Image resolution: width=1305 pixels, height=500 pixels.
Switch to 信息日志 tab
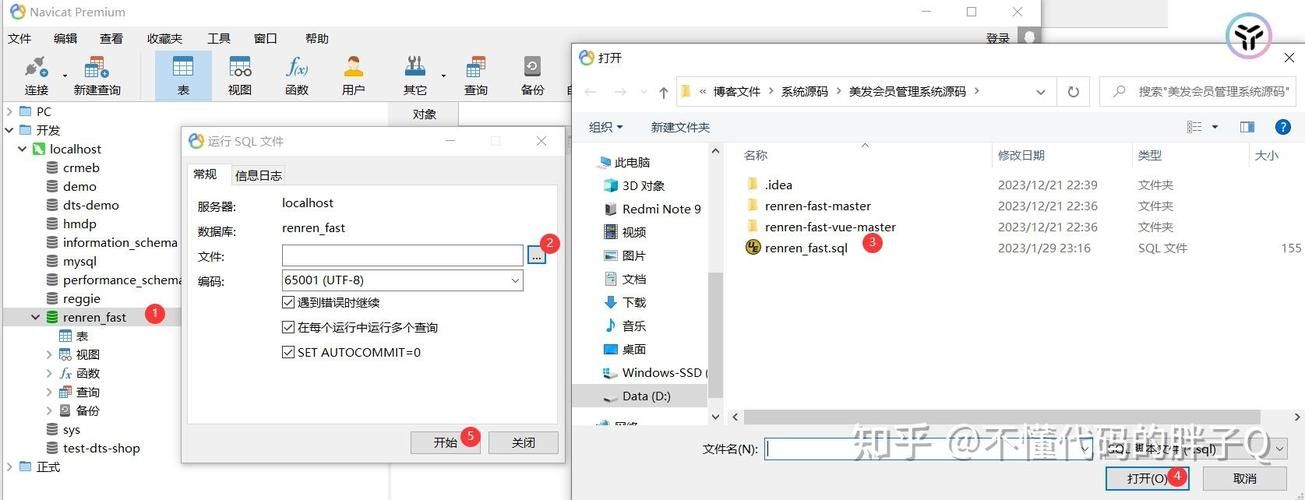tap(258, 175)
